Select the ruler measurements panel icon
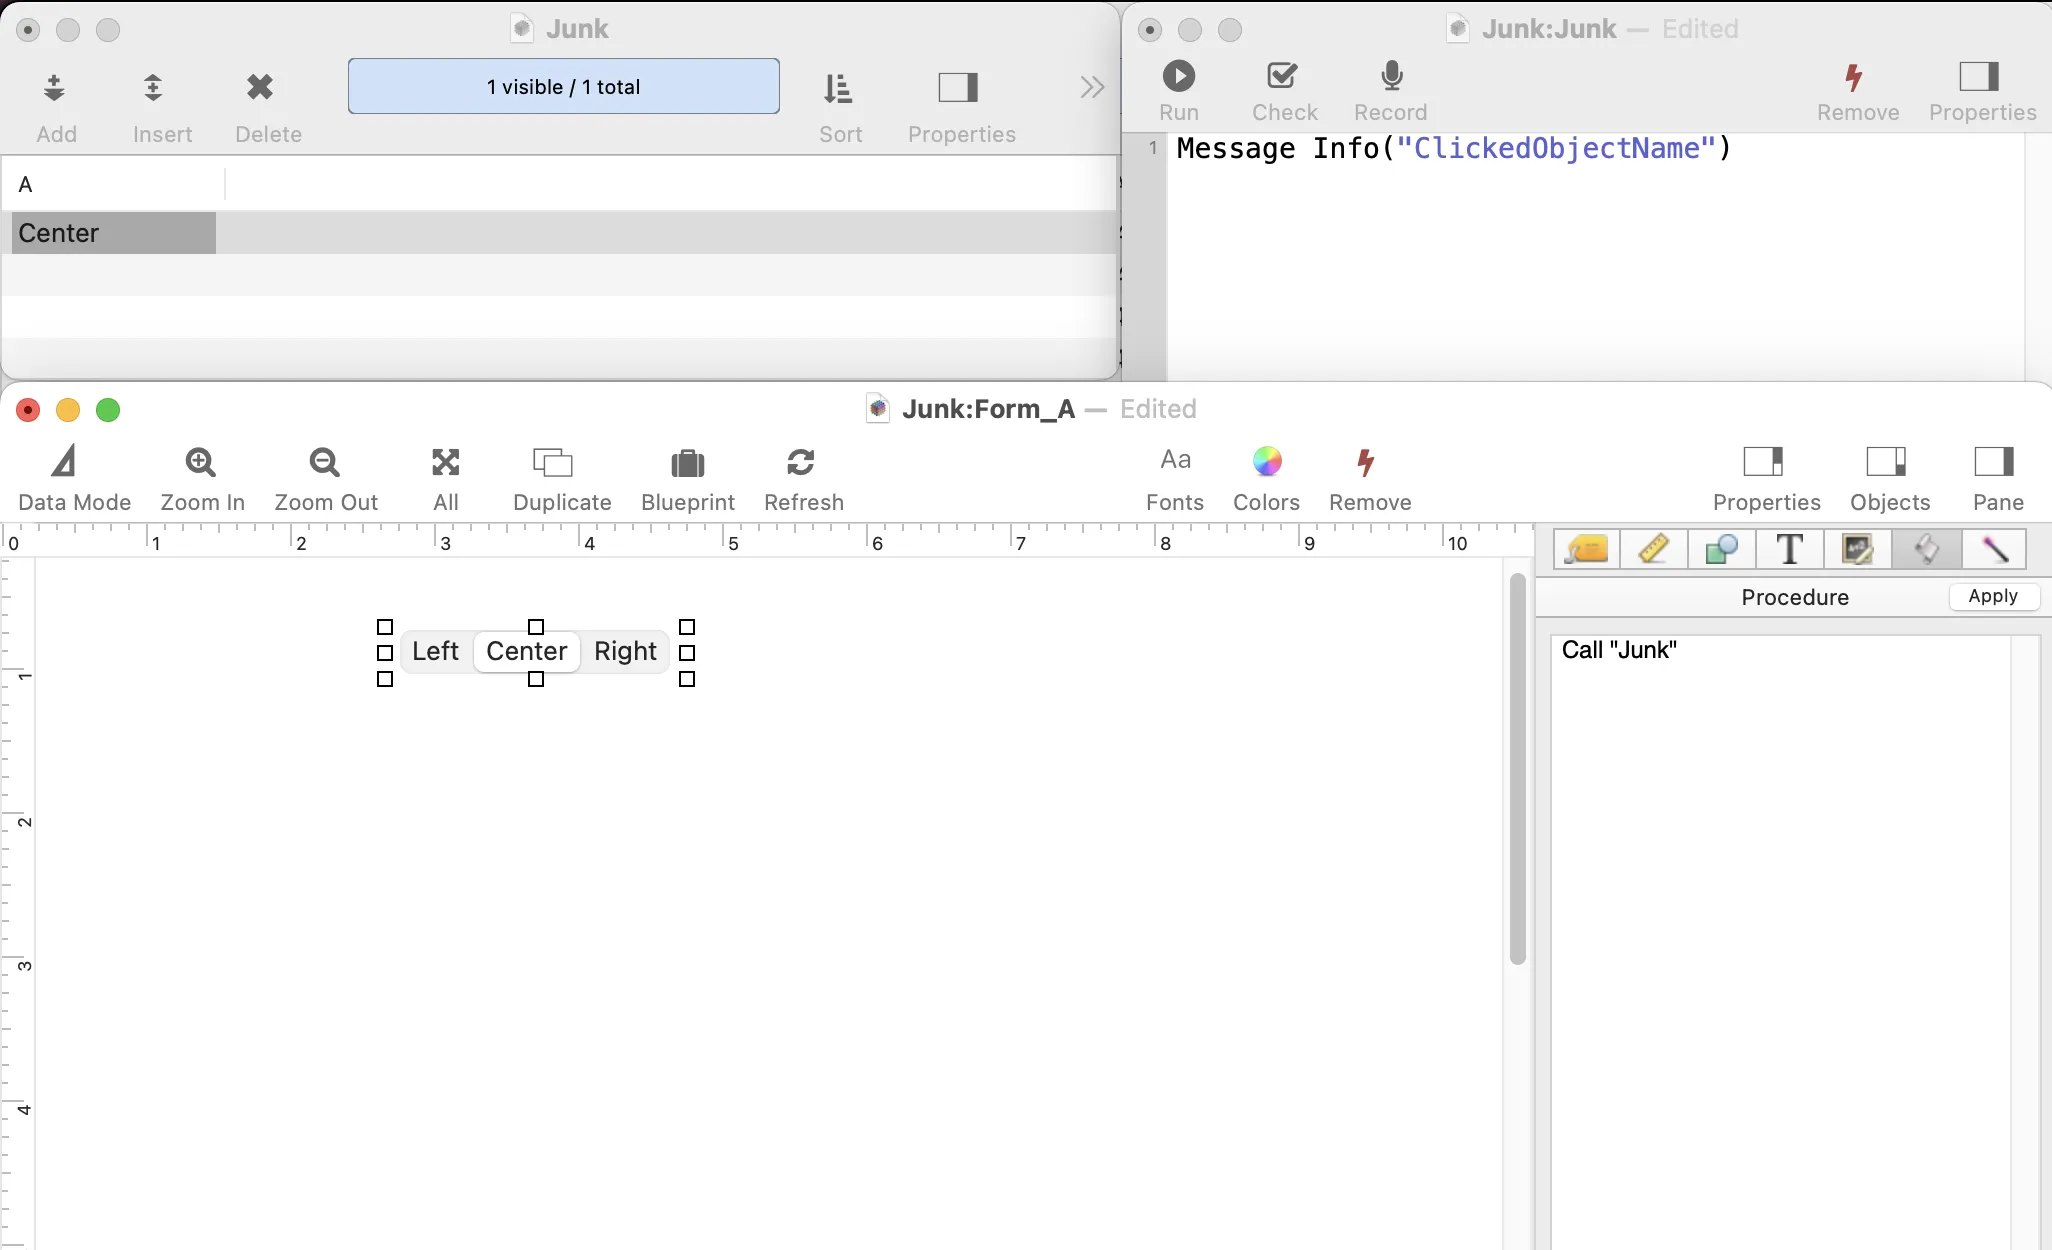Viewport: 2052px width, 1250px height. click(x=1654, y=549)
